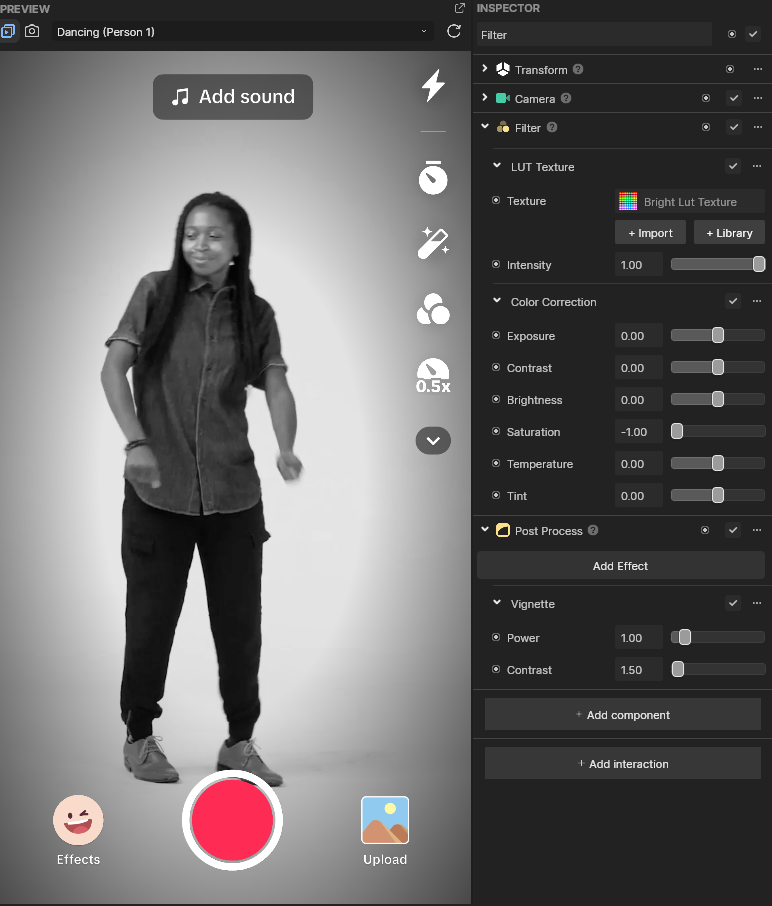The width and height of the screenshot is (772, 906).
Task: Disable the Filter component checkbox
Action: pos(734,127)
